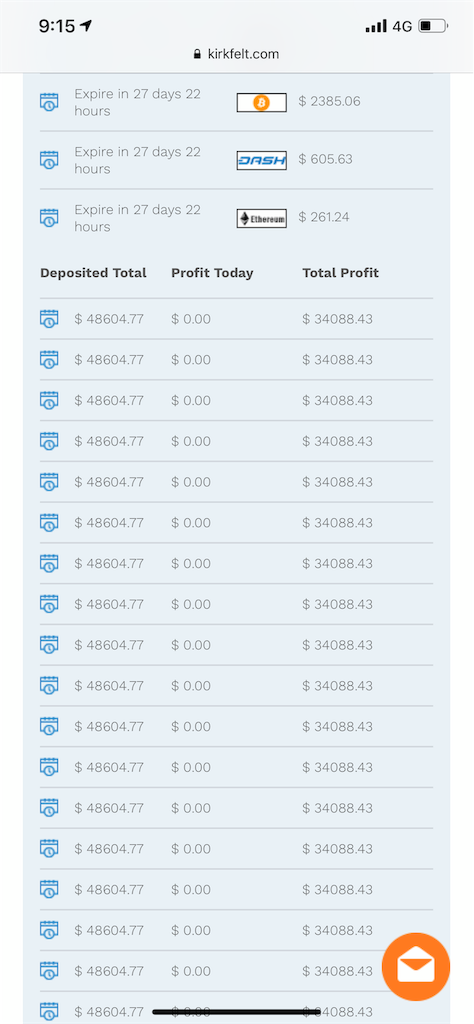Click calendar icon beside $605.63 row

(49, 160)
